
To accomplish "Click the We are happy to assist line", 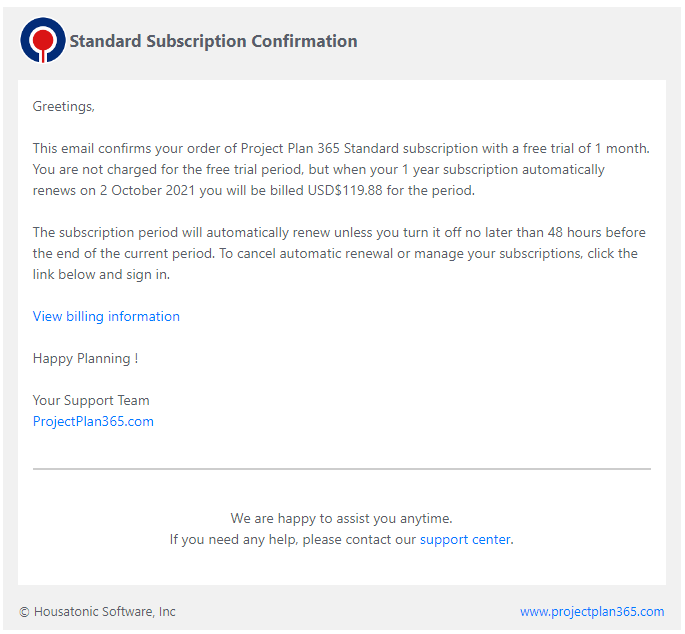I will tap(342, 518).
